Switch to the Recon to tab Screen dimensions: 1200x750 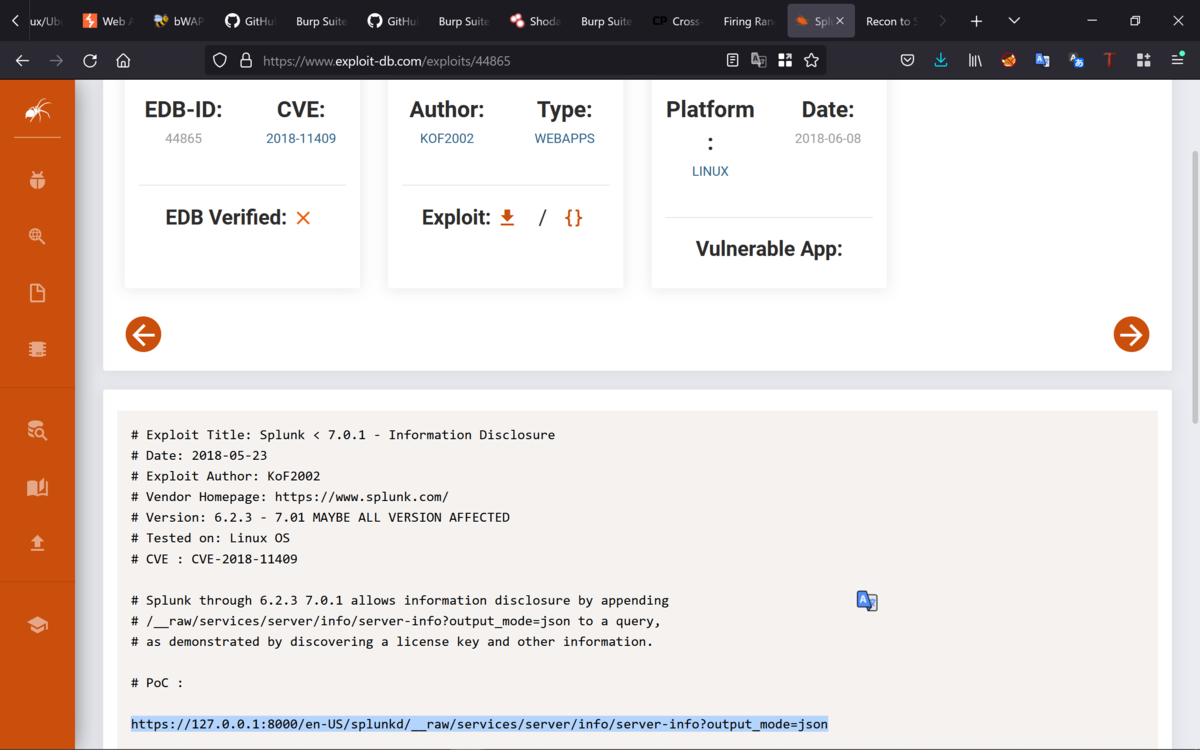[892, 21]
